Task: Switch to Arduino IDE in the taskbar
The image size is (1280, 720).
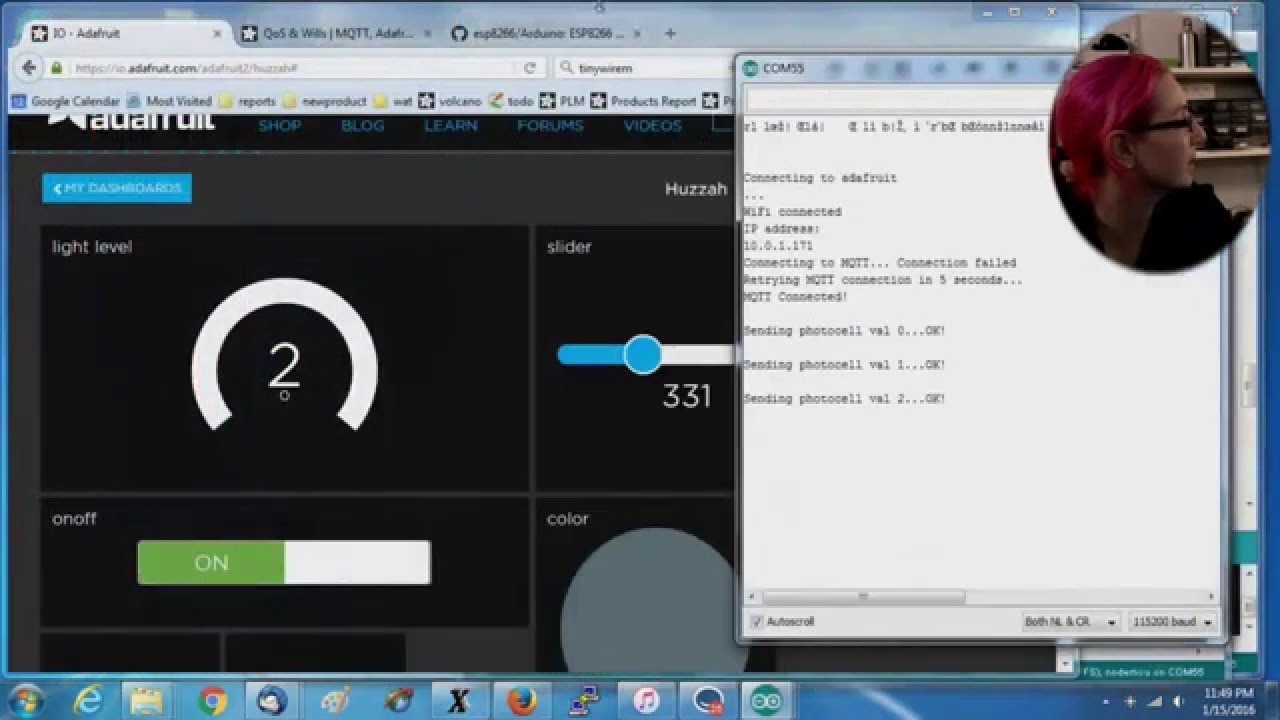Action: coord(767,700)
